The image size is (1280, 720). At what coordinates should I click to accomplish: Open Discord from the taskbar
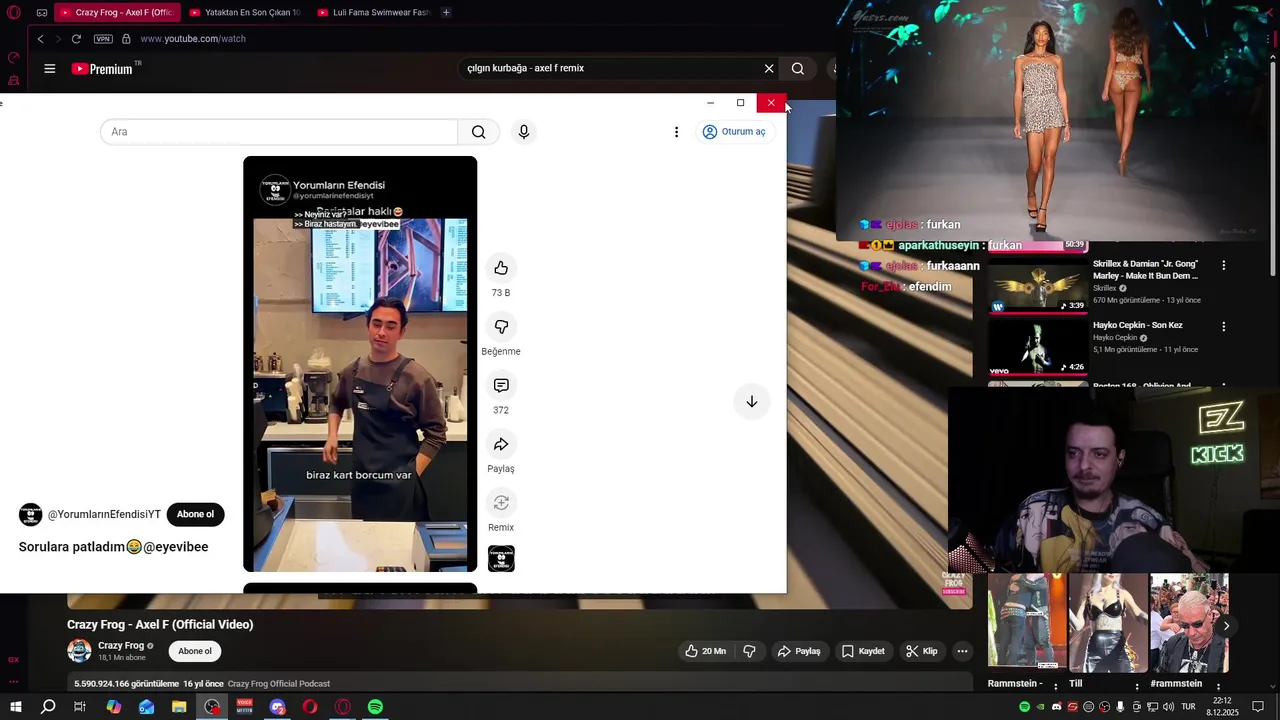click(x=277, y=707)
